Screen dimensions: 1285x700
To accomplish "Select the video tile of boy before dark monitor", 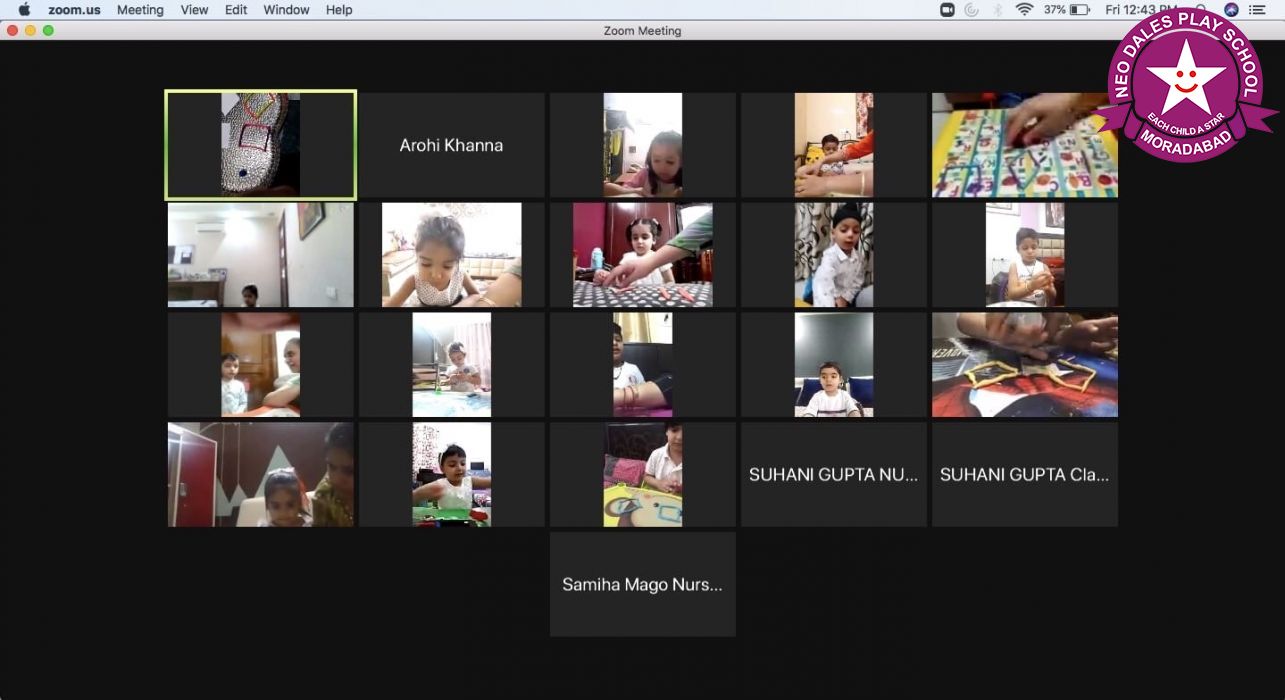I will 834,365.
